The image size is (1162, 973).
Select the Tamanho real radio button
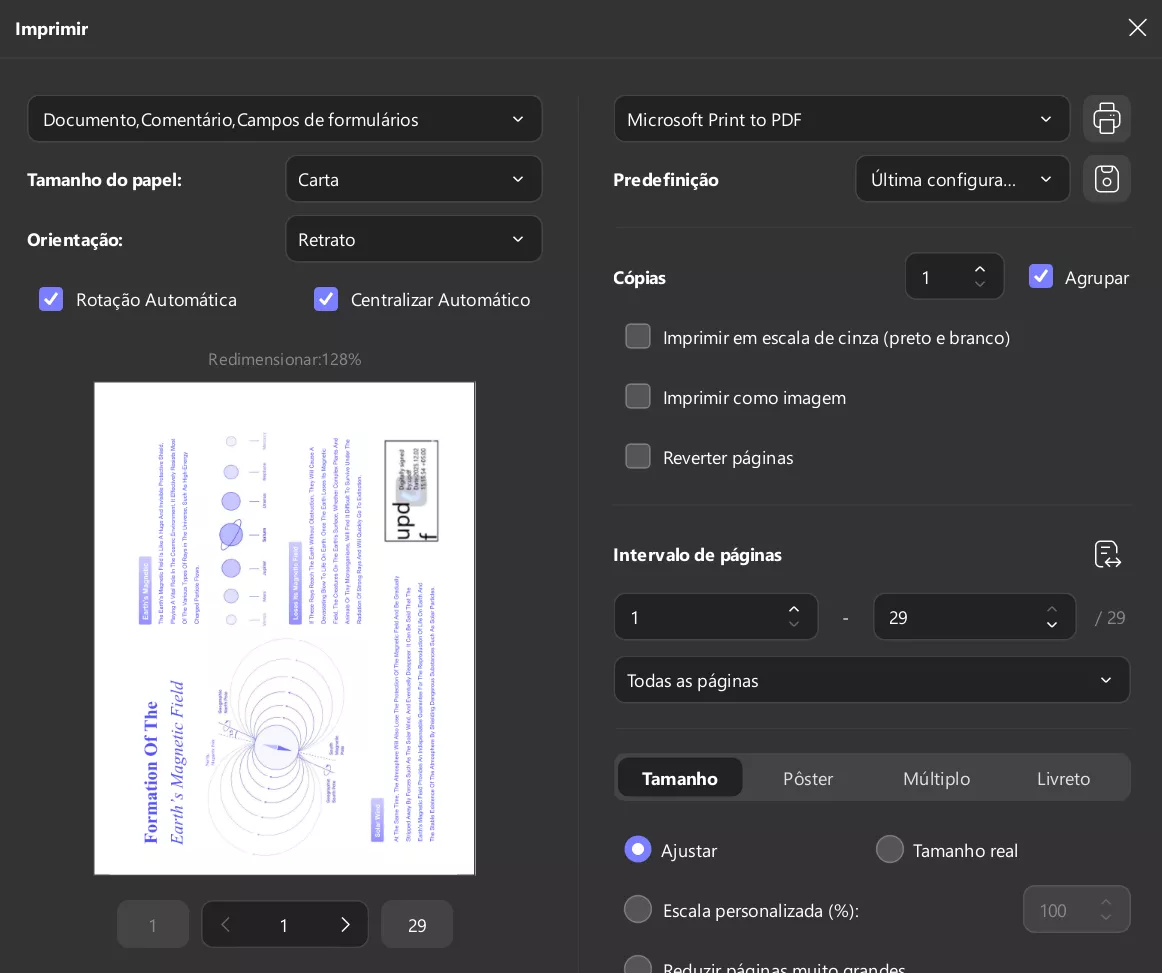pyautogui.click(x=889, y=849)
